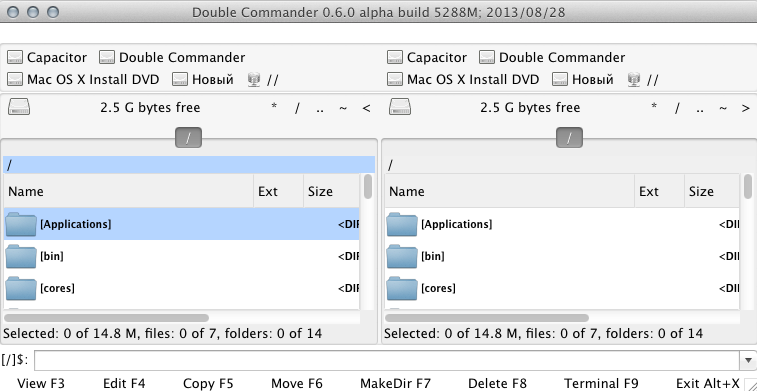Click Applications folder icon in left panel

click(21, 224)
